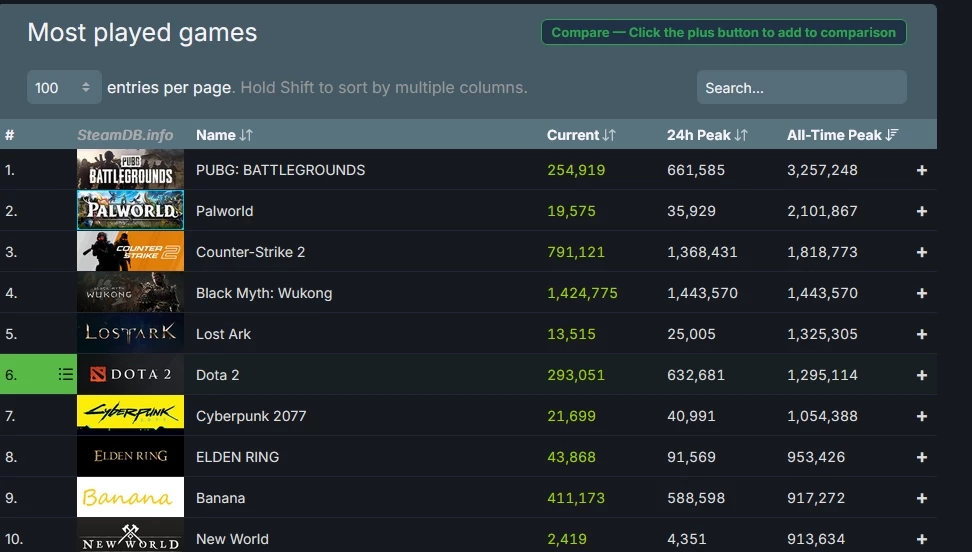
Task: Open the Counter-Strike 2 game link
Action: (250, 252)
